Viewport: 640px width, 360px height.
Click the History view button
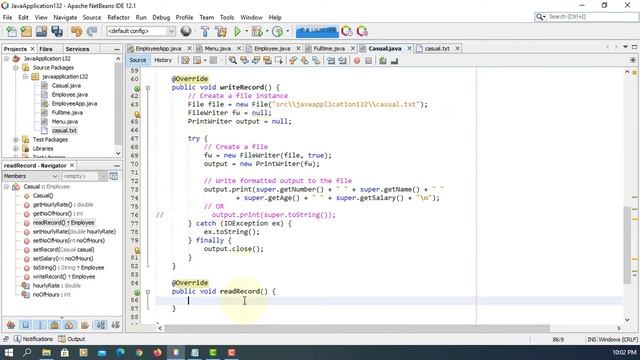click(163, 60)
